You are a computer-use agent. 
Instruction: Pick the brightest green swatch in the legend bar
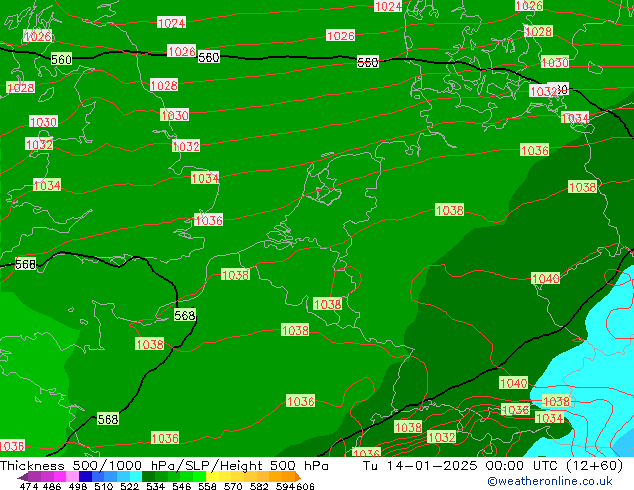[199, 476]
